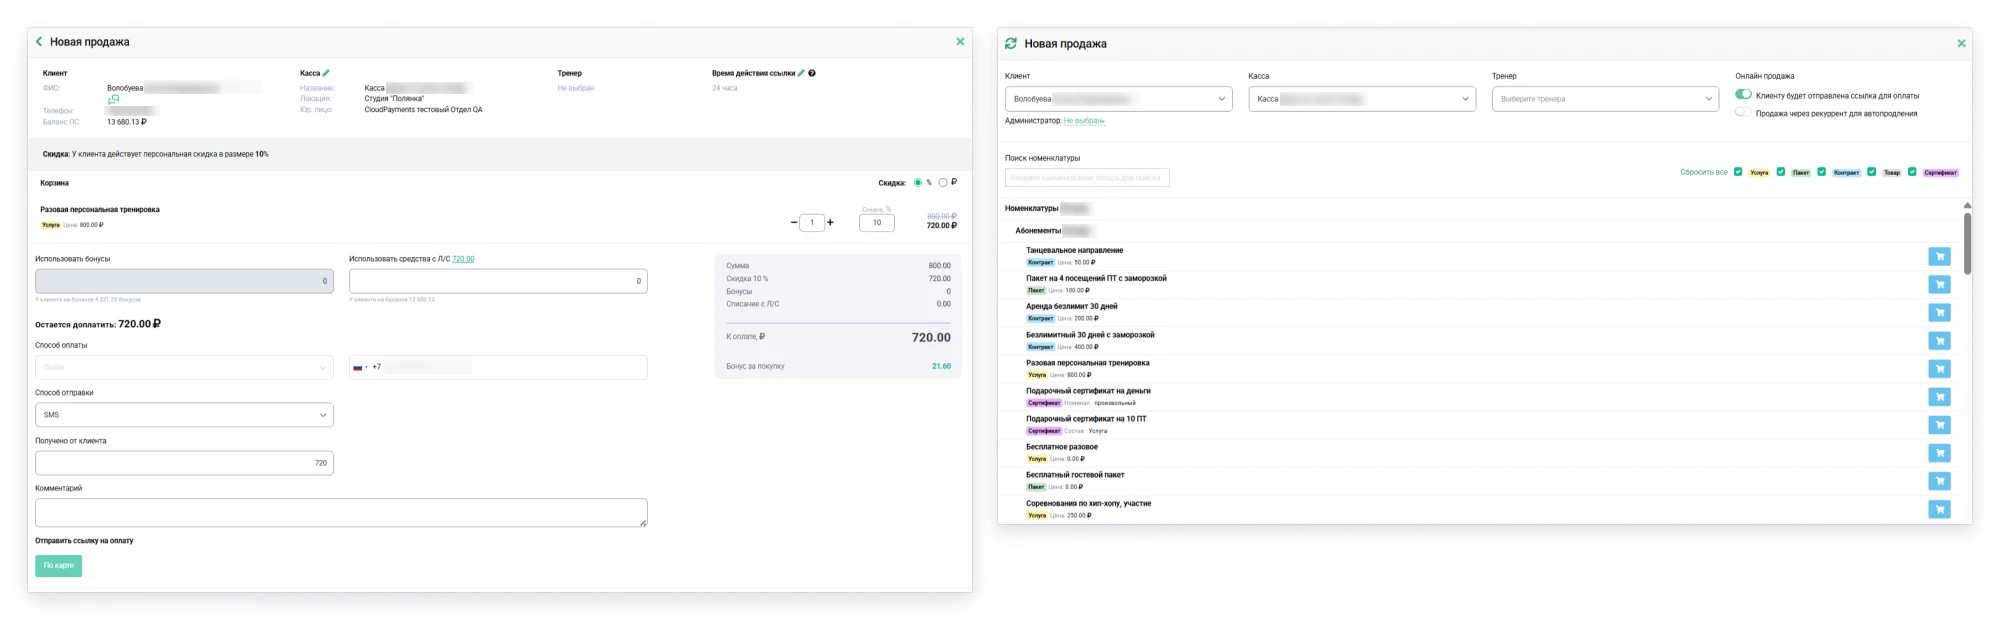Viewport: 2000px width, 620px height.
Task: Click the По карте button
Action: (x=58, y=566)
